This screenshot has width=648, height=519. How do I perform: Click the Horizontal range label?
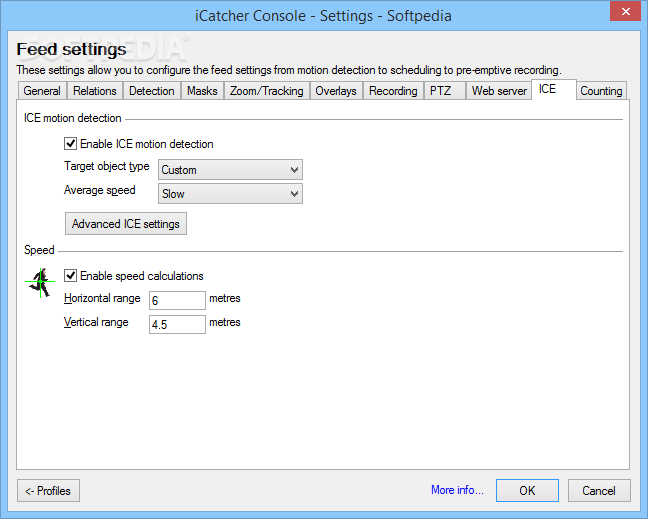102,298
